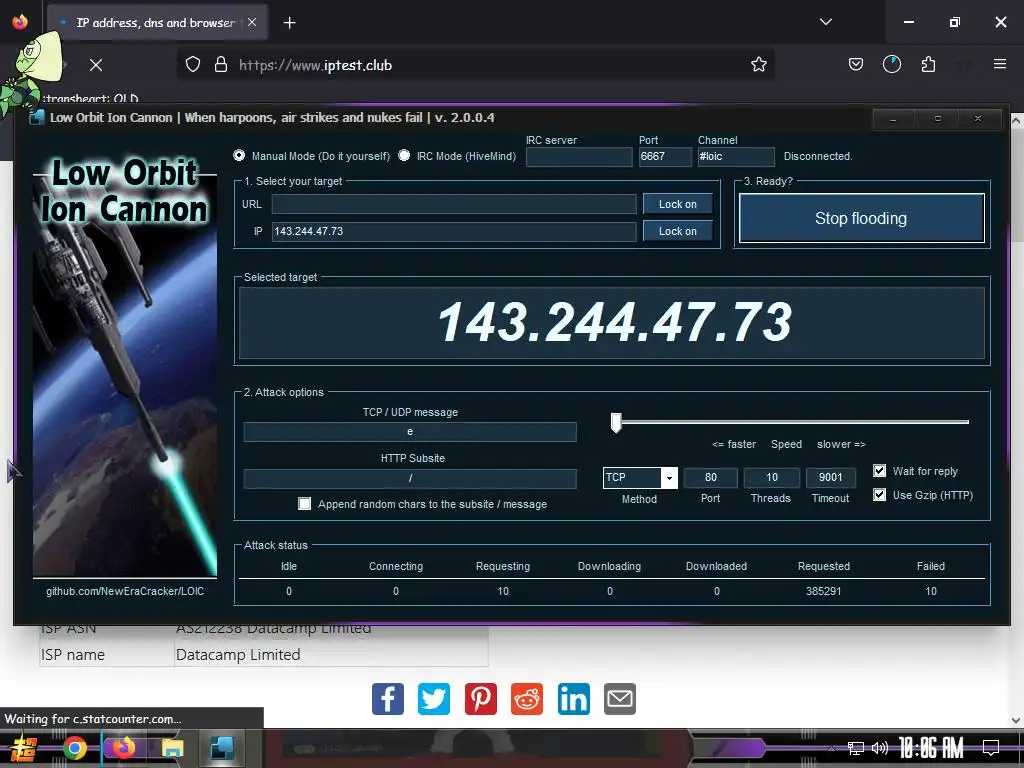The width and height of the screenshot is (1024, 768).
Task: Focus the URL target input field
Action: point(454,204)
